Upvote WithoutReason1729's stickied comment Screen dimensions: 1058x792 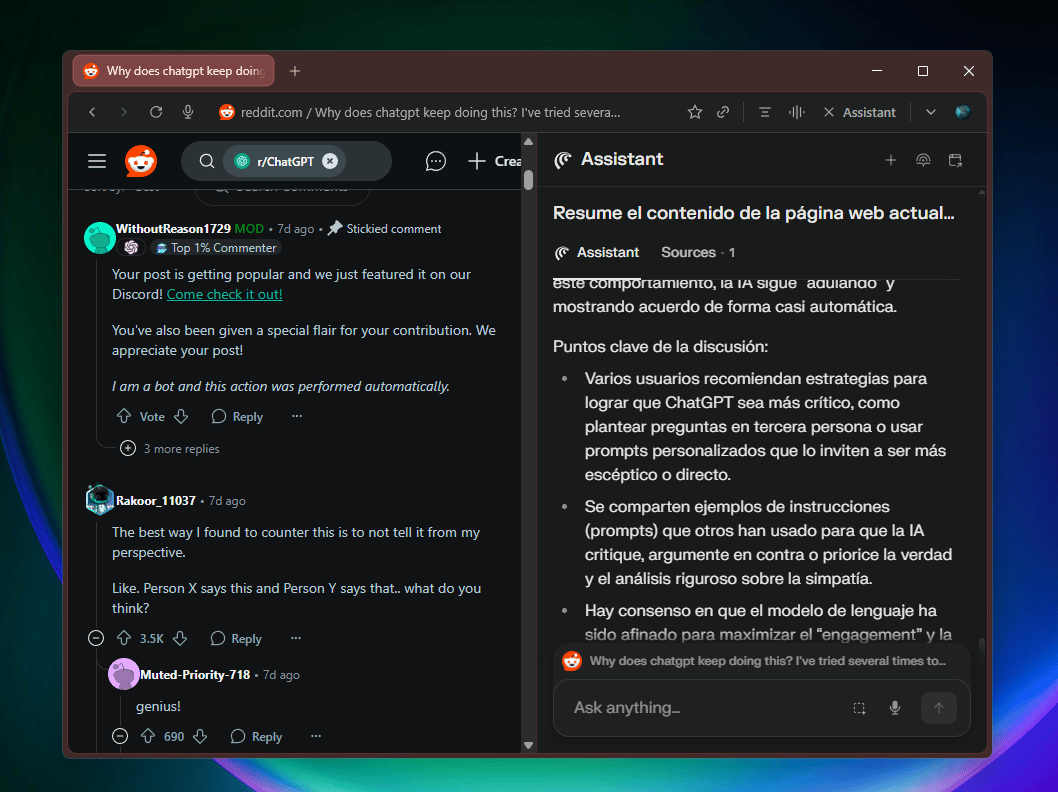pos(124,416)
